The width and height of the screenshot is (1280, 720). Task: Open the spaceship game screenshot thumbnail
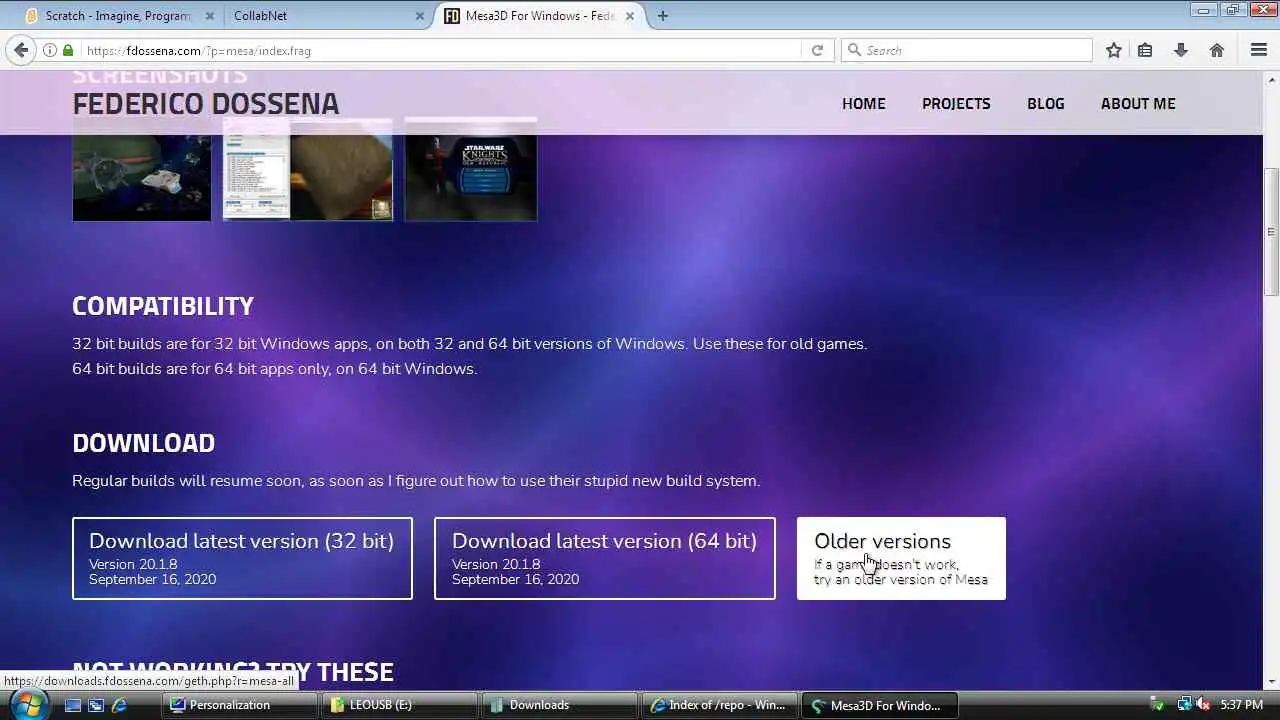pyautogui.click(x=141, y=170)
